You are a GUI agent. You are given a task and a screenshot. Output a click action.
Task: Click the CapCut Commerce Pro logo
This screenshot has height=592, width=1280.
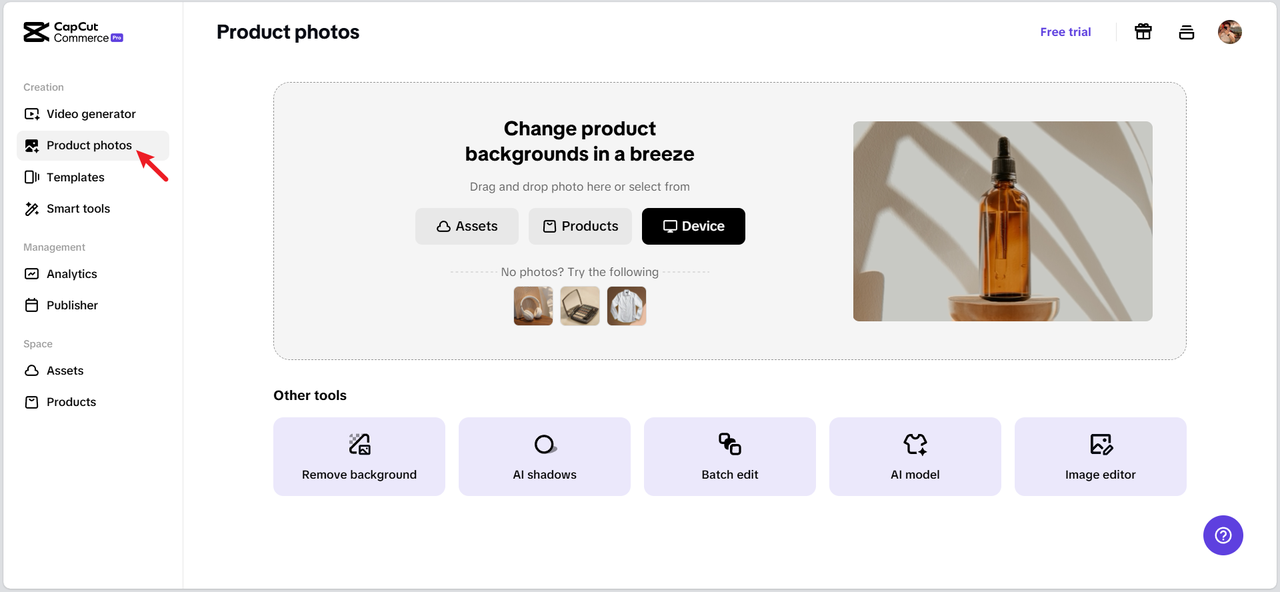(x=73, y=32)
